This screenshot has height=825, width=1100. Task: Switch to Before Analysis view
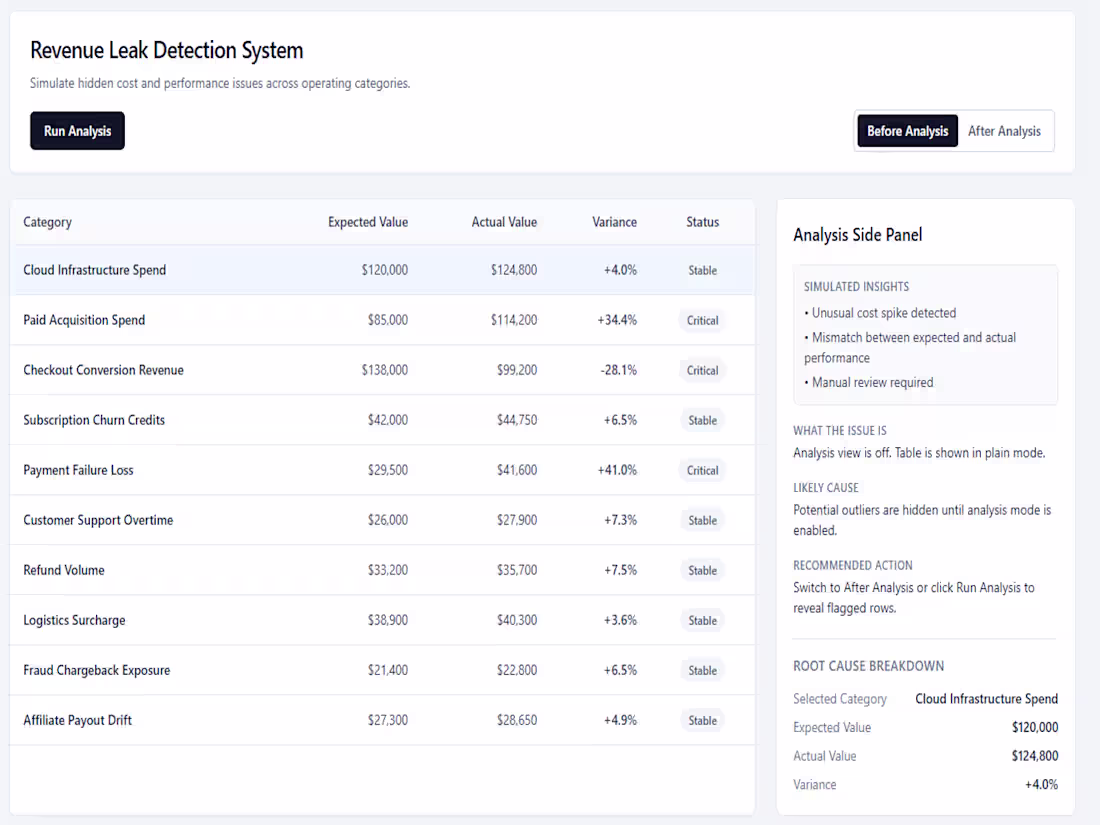[907, 131]
